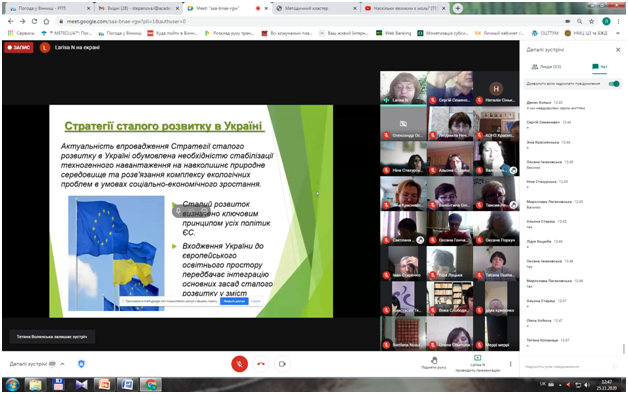Open the Всі комунальні пла... bookmark
The height and width of the screenshot is (394, 628).
tap(287, 33)
